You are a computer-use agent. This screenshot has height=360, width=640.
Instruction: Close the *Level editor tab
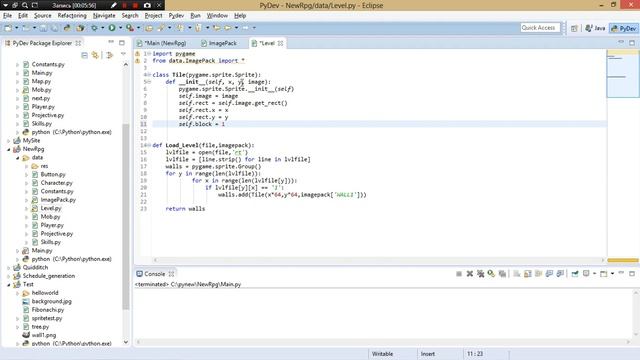280,43
